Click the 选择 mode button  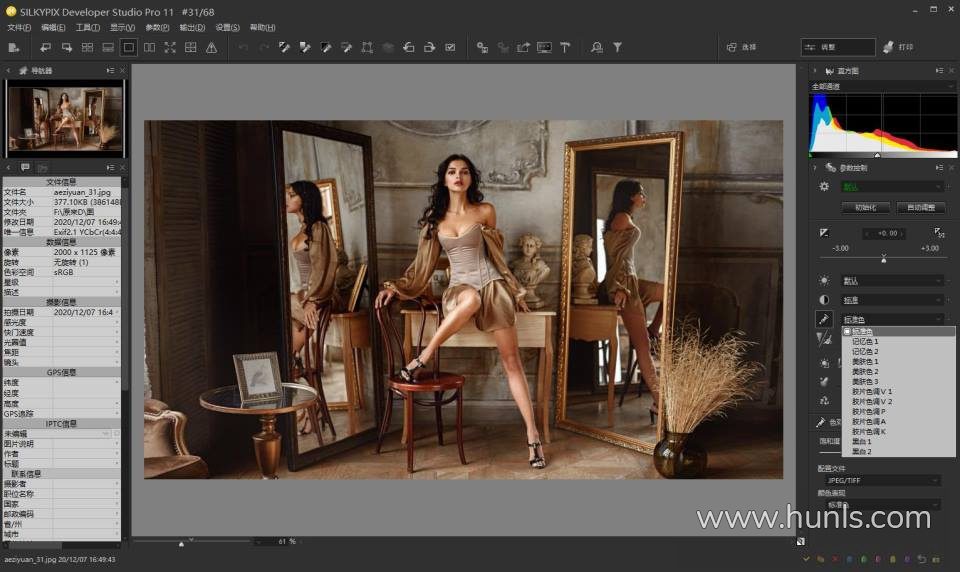pos(741,47)
